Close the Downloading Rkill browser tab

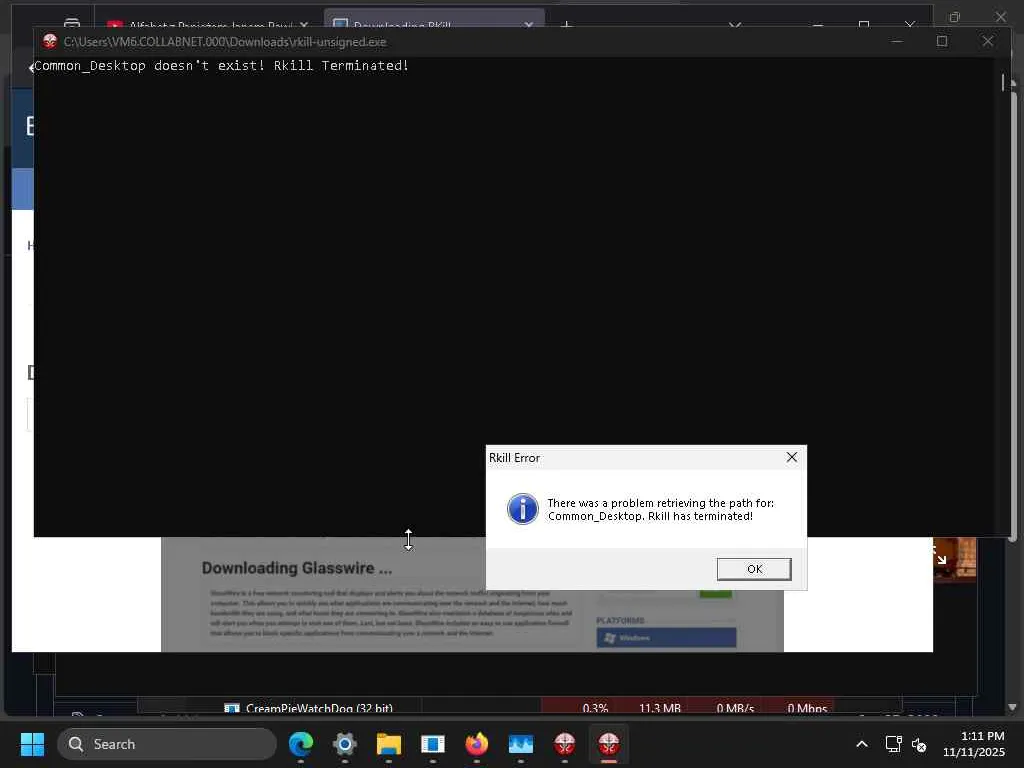coord(528,25)
